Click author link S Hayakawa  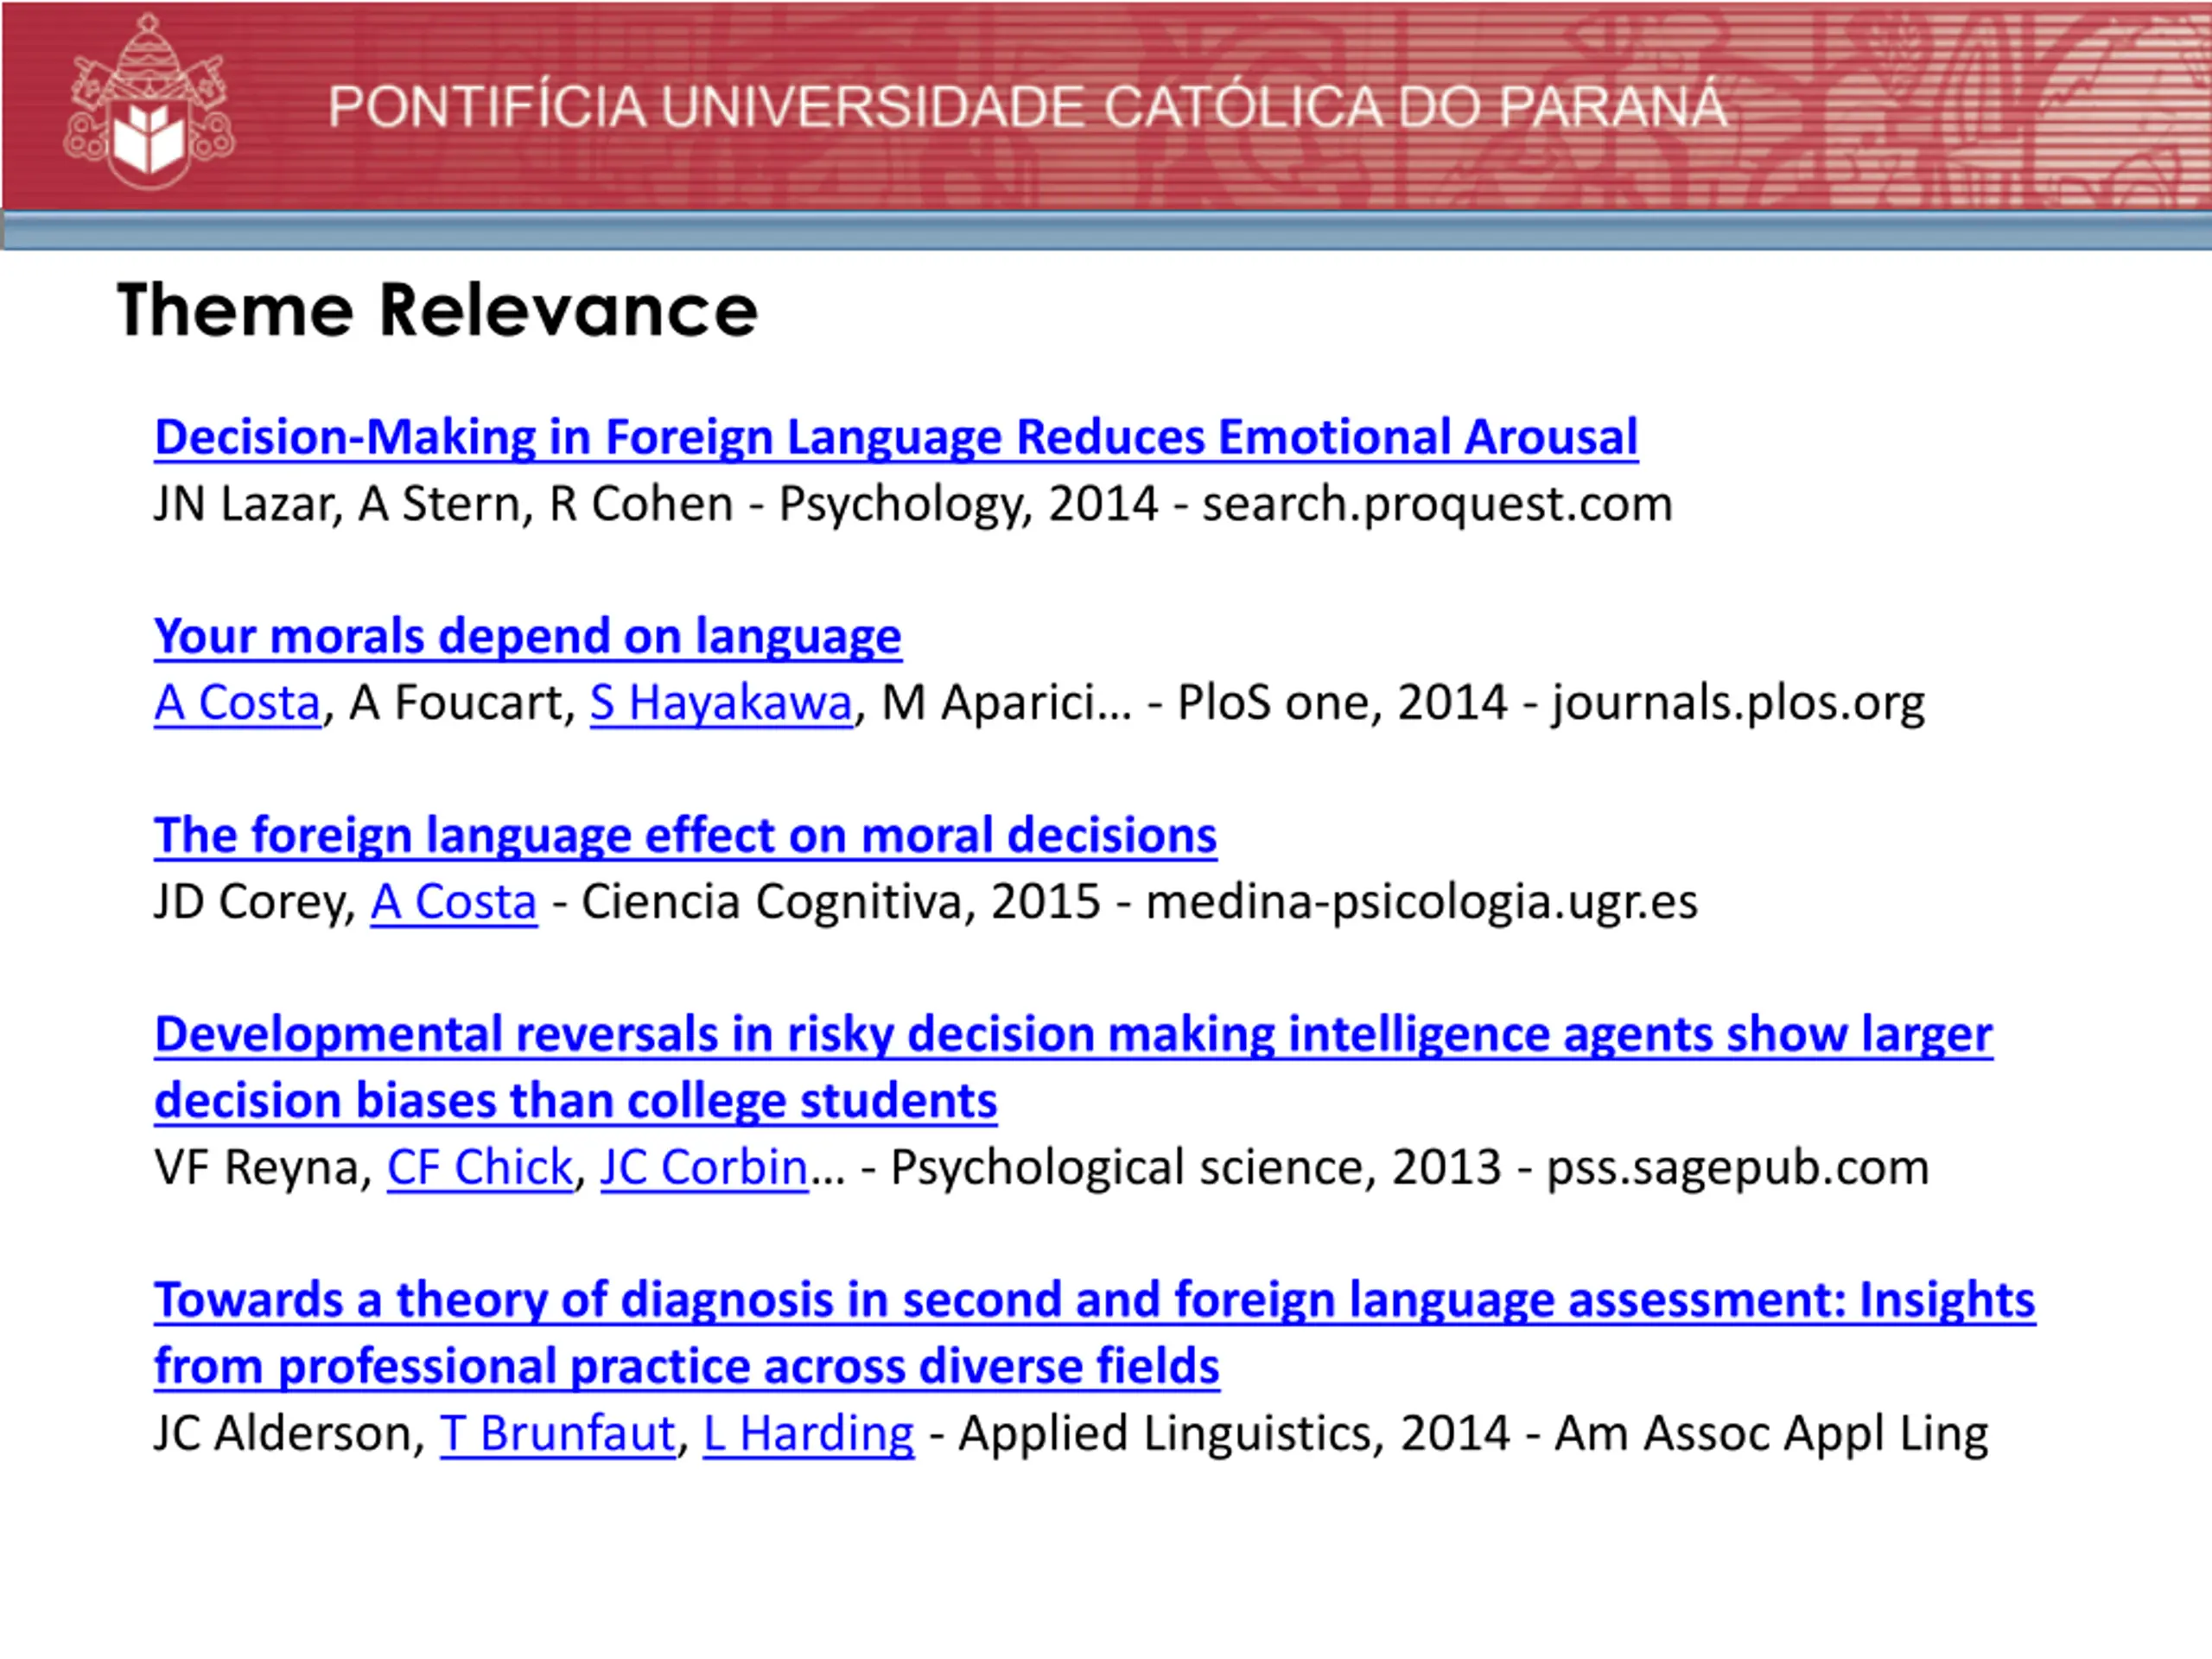721,703
